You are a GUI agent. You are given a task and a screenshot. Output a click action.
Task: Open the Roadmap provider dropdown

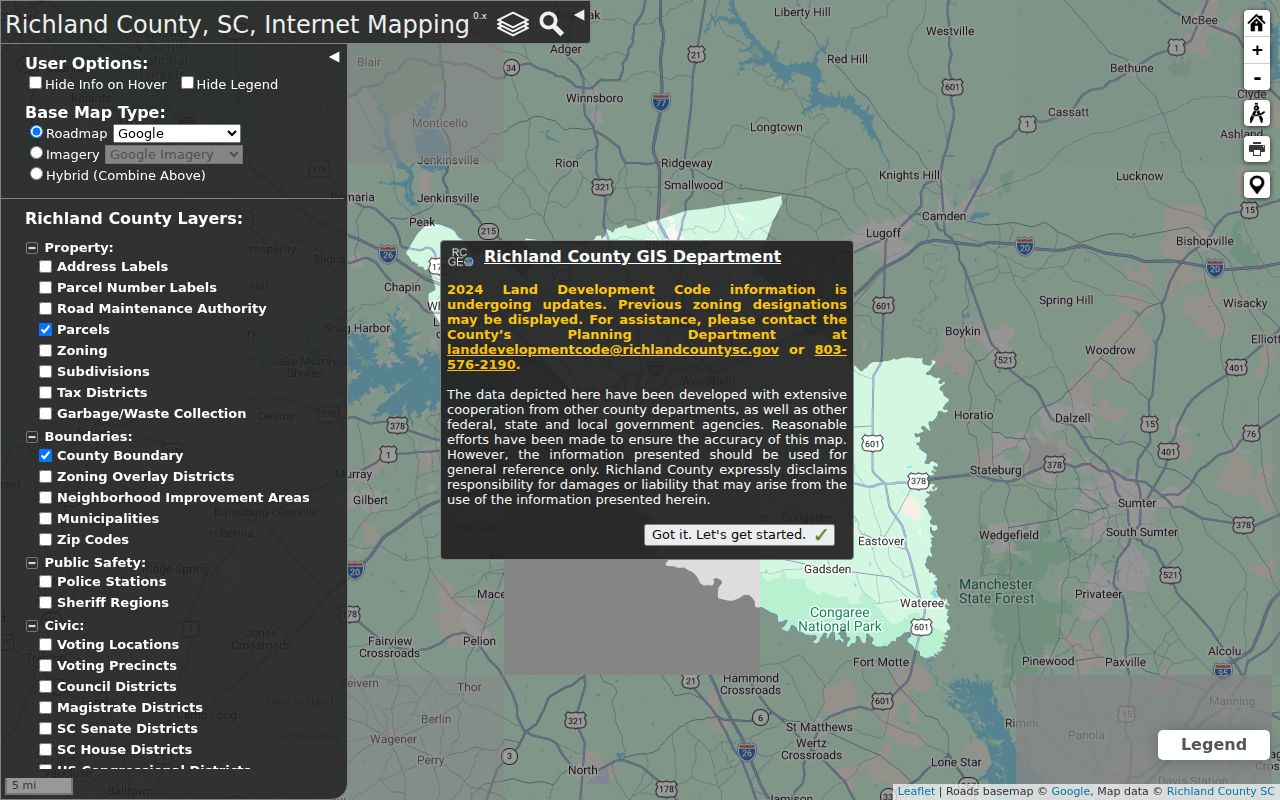tap(177, 133)
